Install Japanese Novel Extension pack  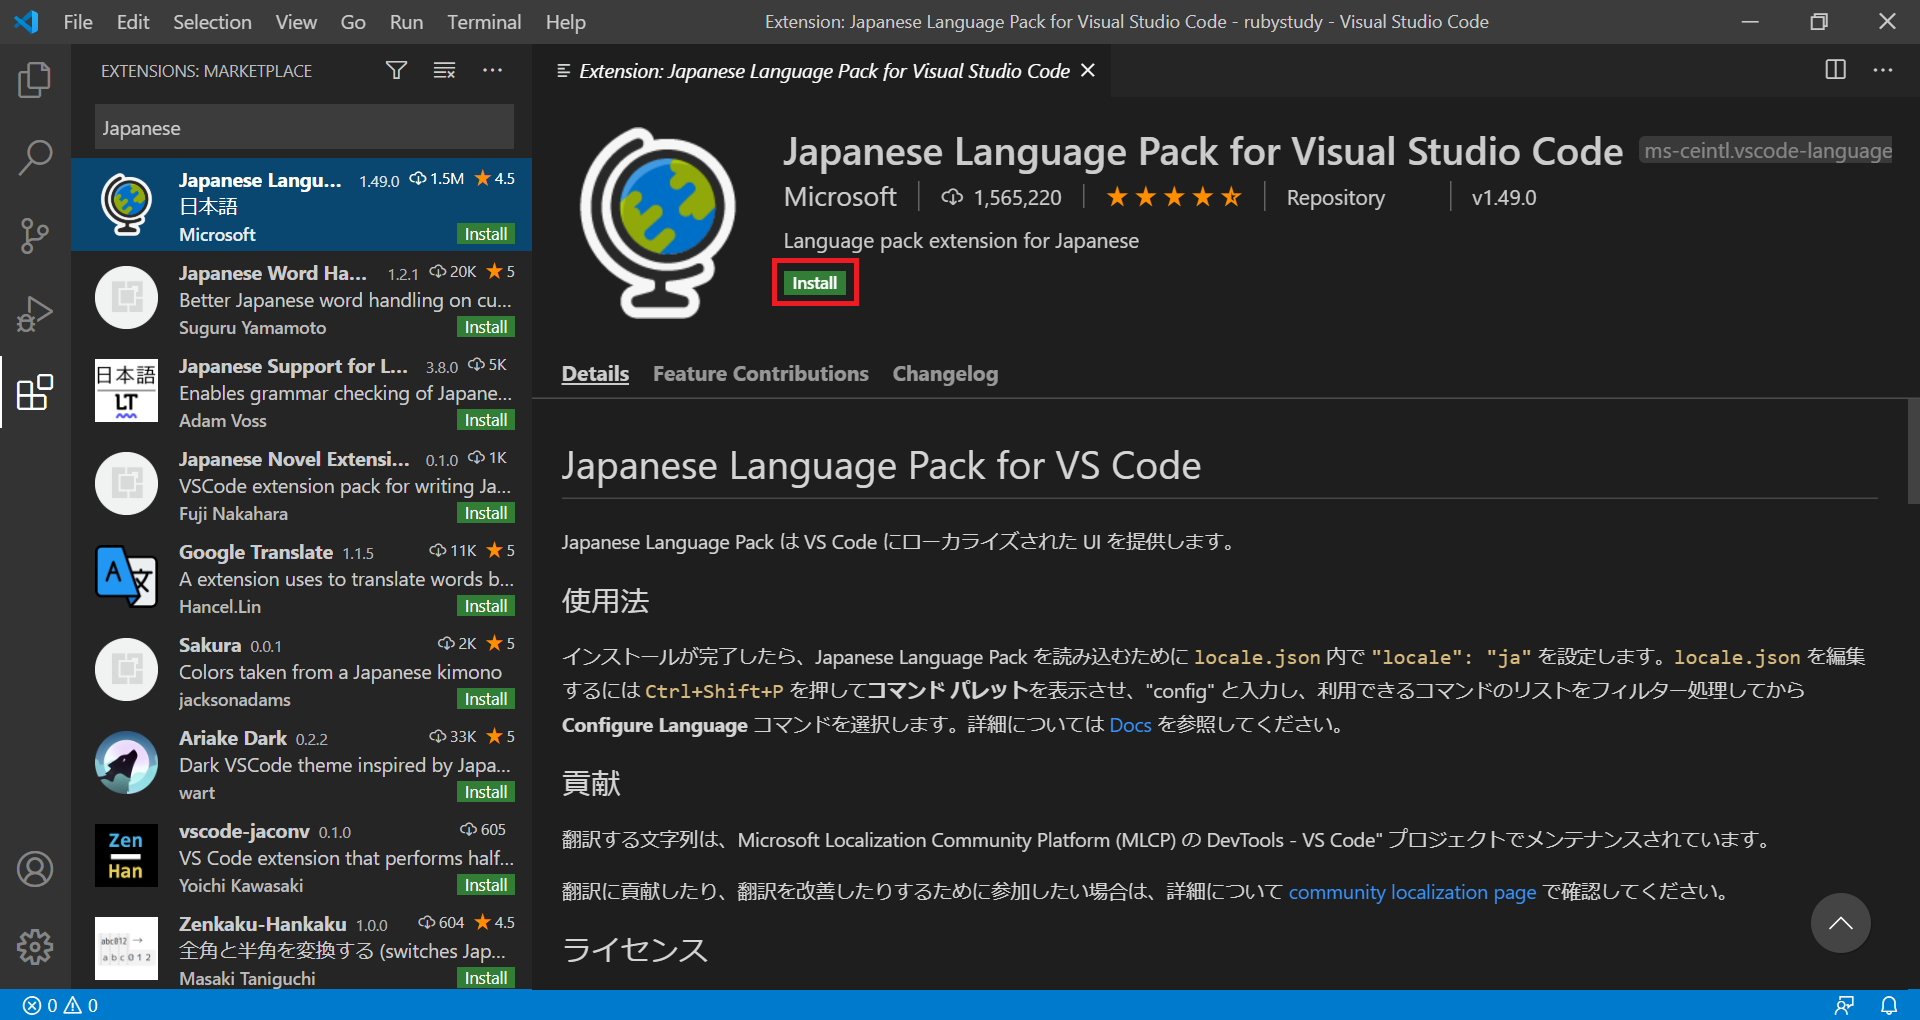486,513
